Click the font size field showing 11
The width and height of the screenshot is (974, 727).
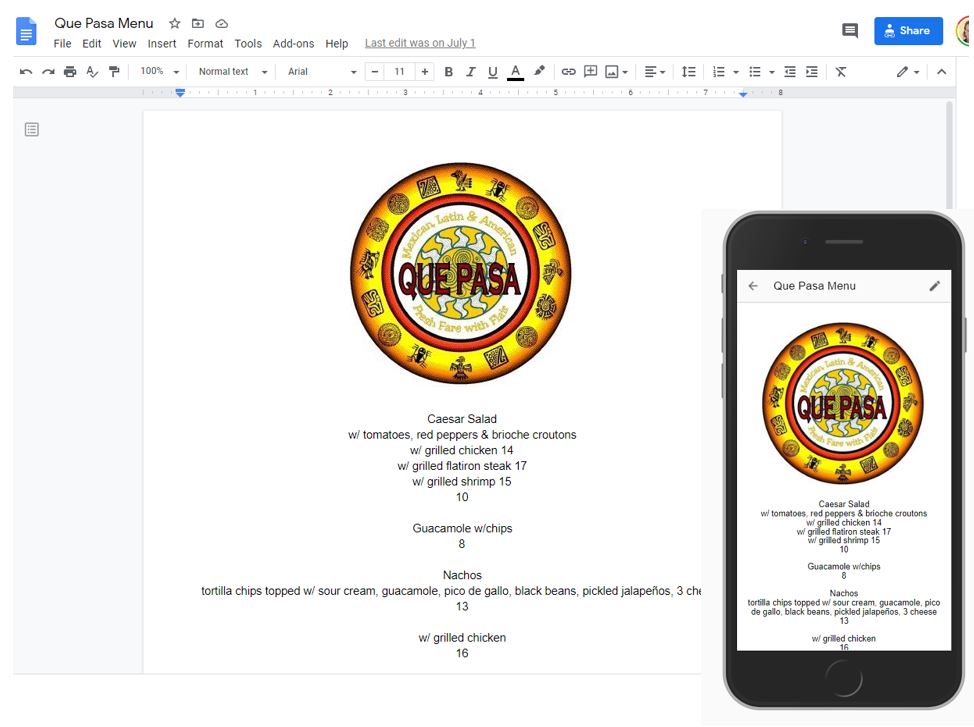pos(399,71)
